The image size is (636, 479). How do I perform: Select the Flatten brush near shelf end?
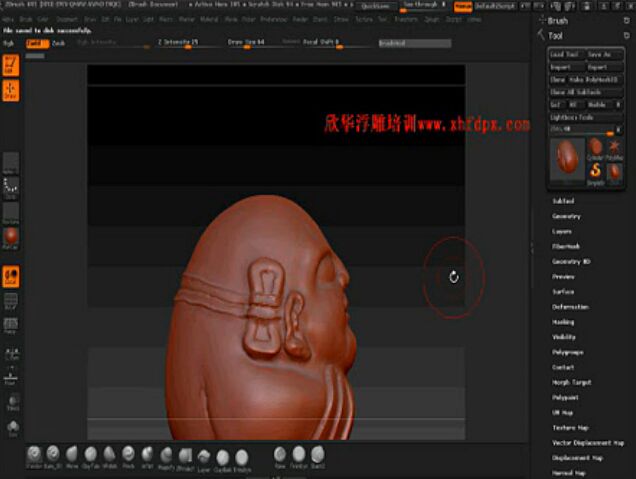299,457
